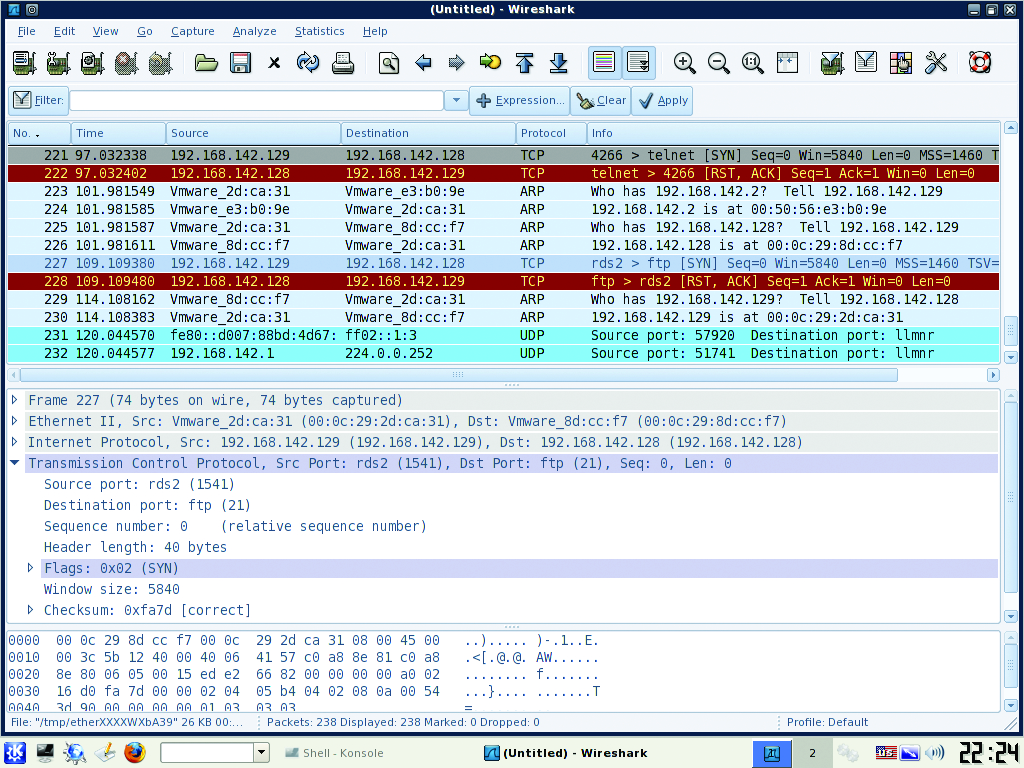Open a capture file with folder icon
Image resolution: width=1024 pixels, height=768 pixels.
206,63
